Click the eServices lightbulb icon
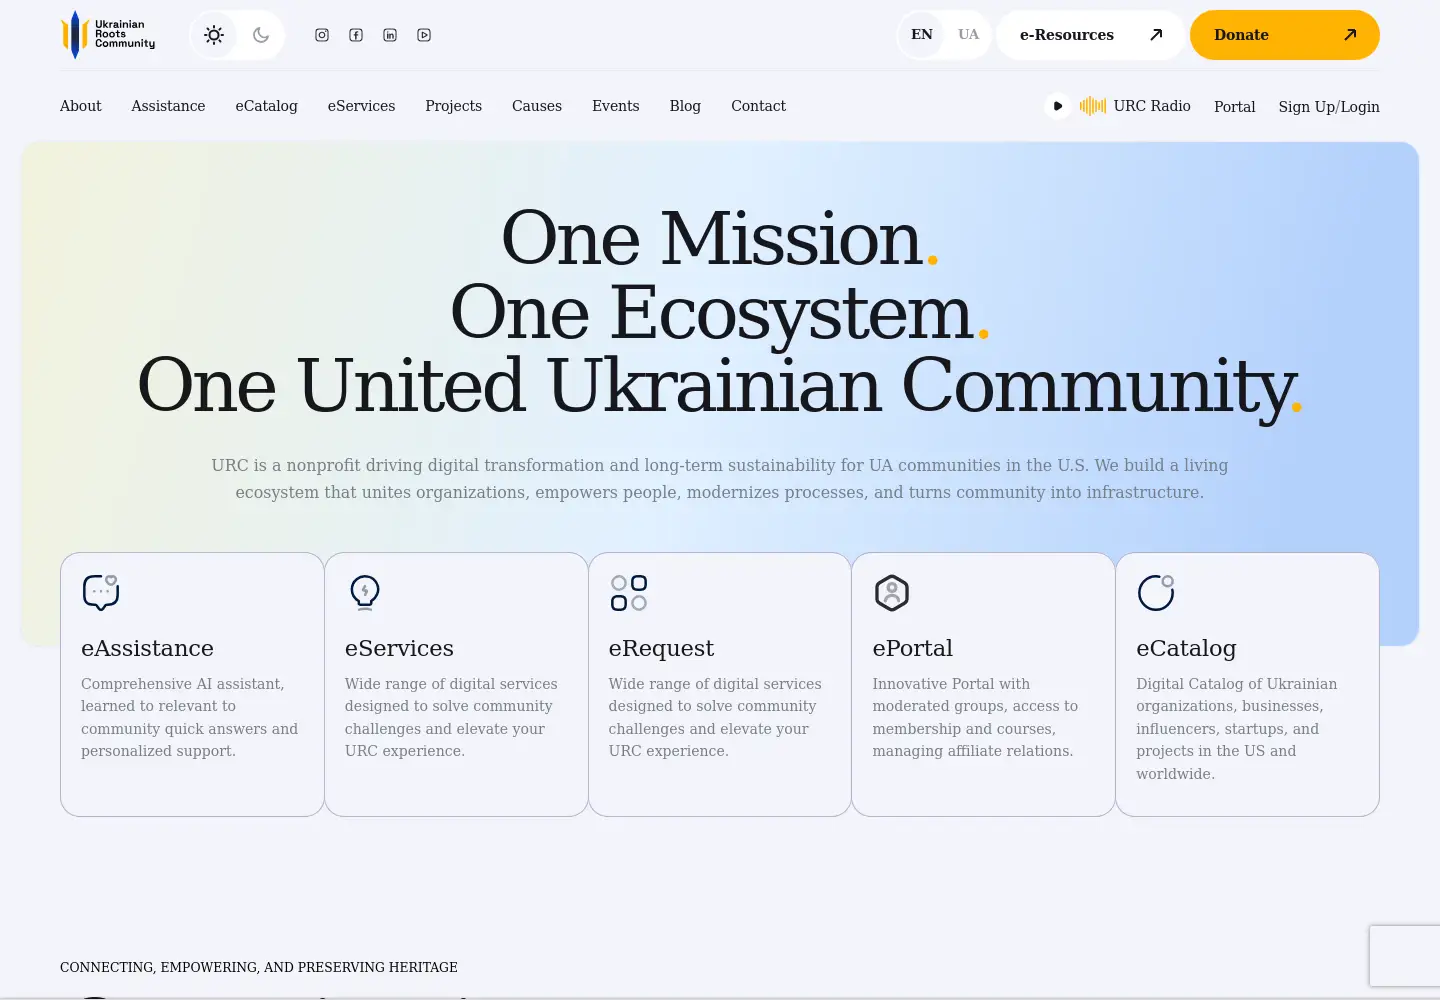 click(365, 592)
